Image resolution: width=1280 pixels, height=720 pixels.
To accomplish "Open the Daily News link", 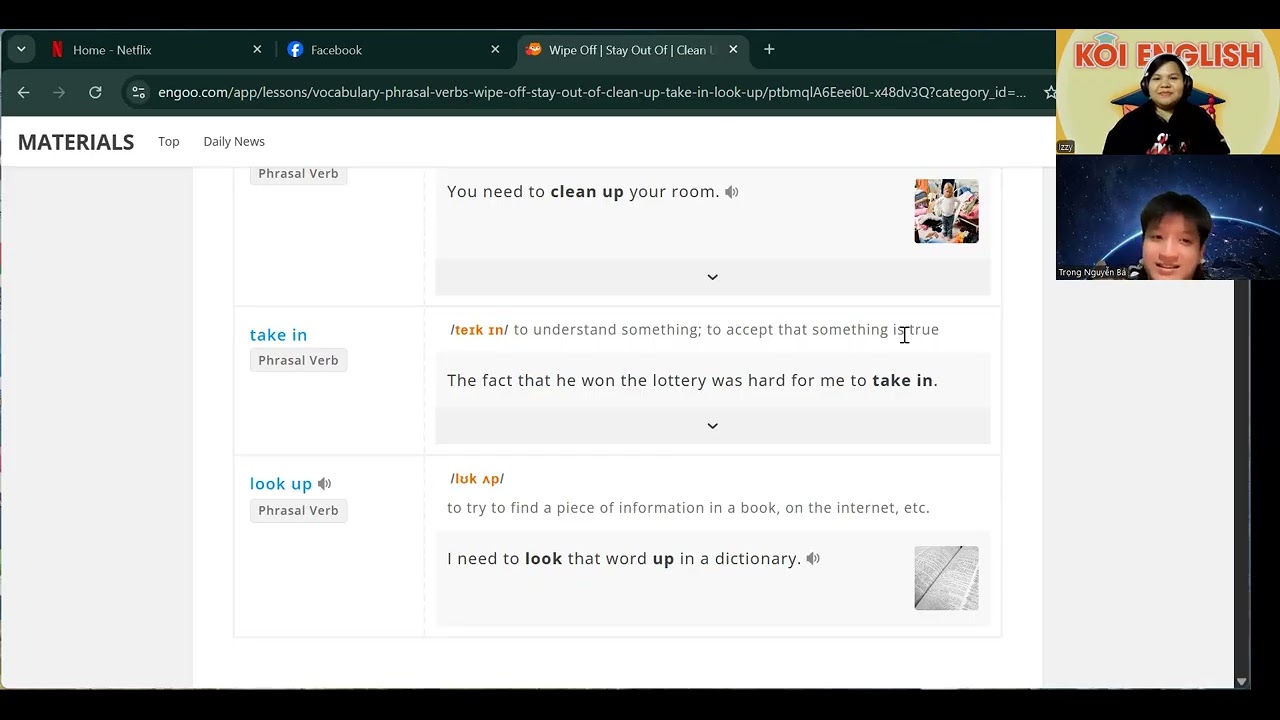I will click(234, 141).
